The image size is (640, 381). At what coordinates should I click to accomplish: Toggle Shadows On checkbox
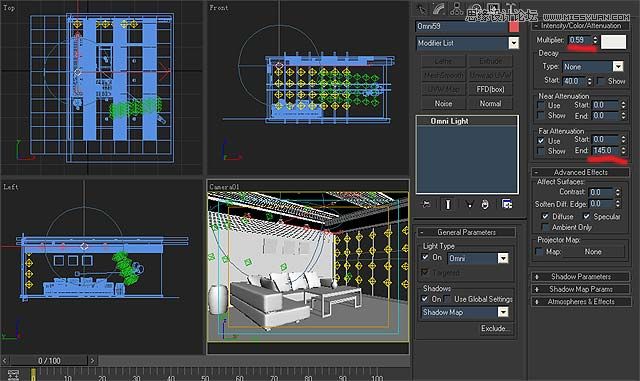coord(425,299)
